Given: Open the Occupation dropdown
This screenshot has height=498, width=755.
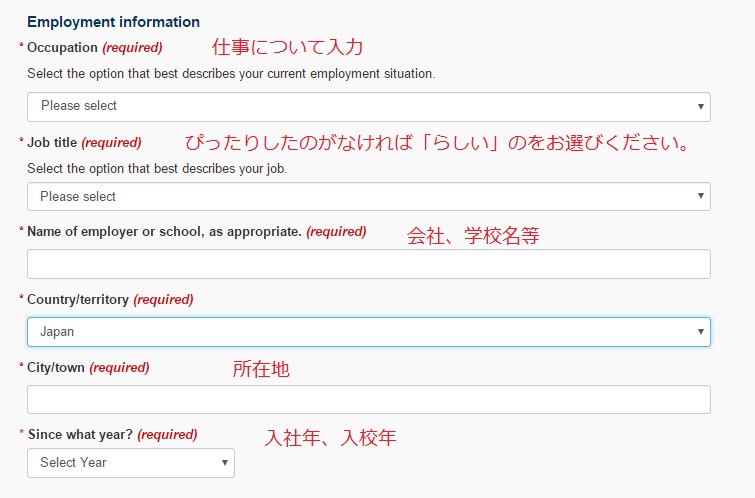Looking at the screenshot, I should coord(369,107).
